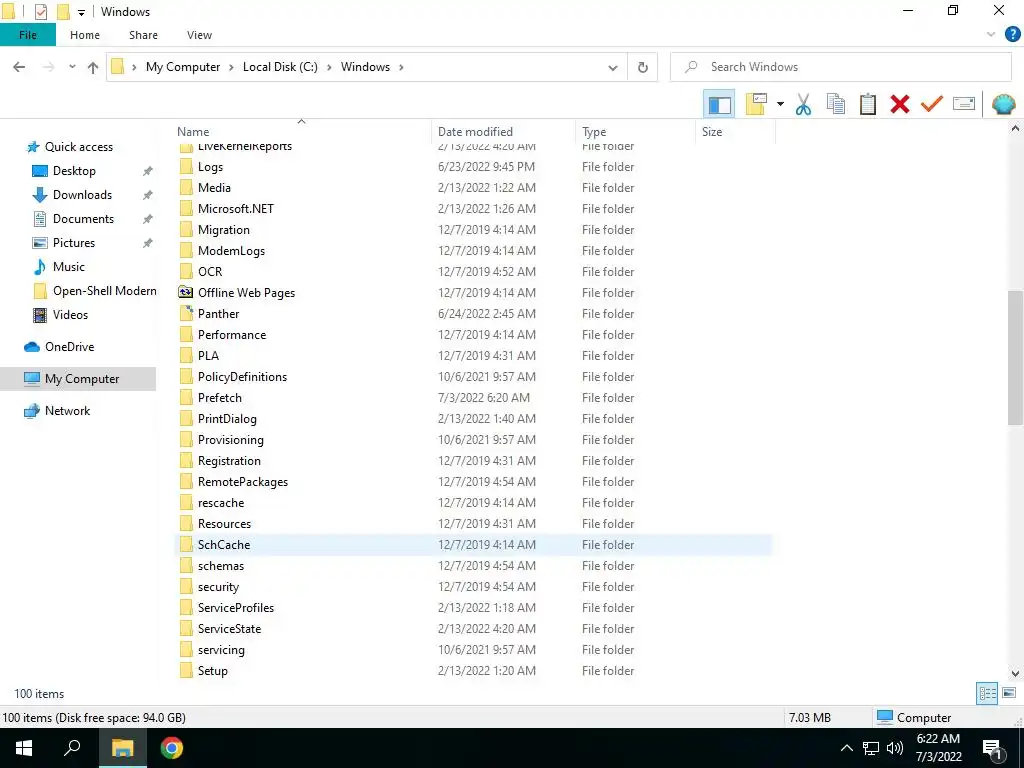The image size is (1024, 768).
Task: Select the SchCache folder
Action: tap(224, 545)
